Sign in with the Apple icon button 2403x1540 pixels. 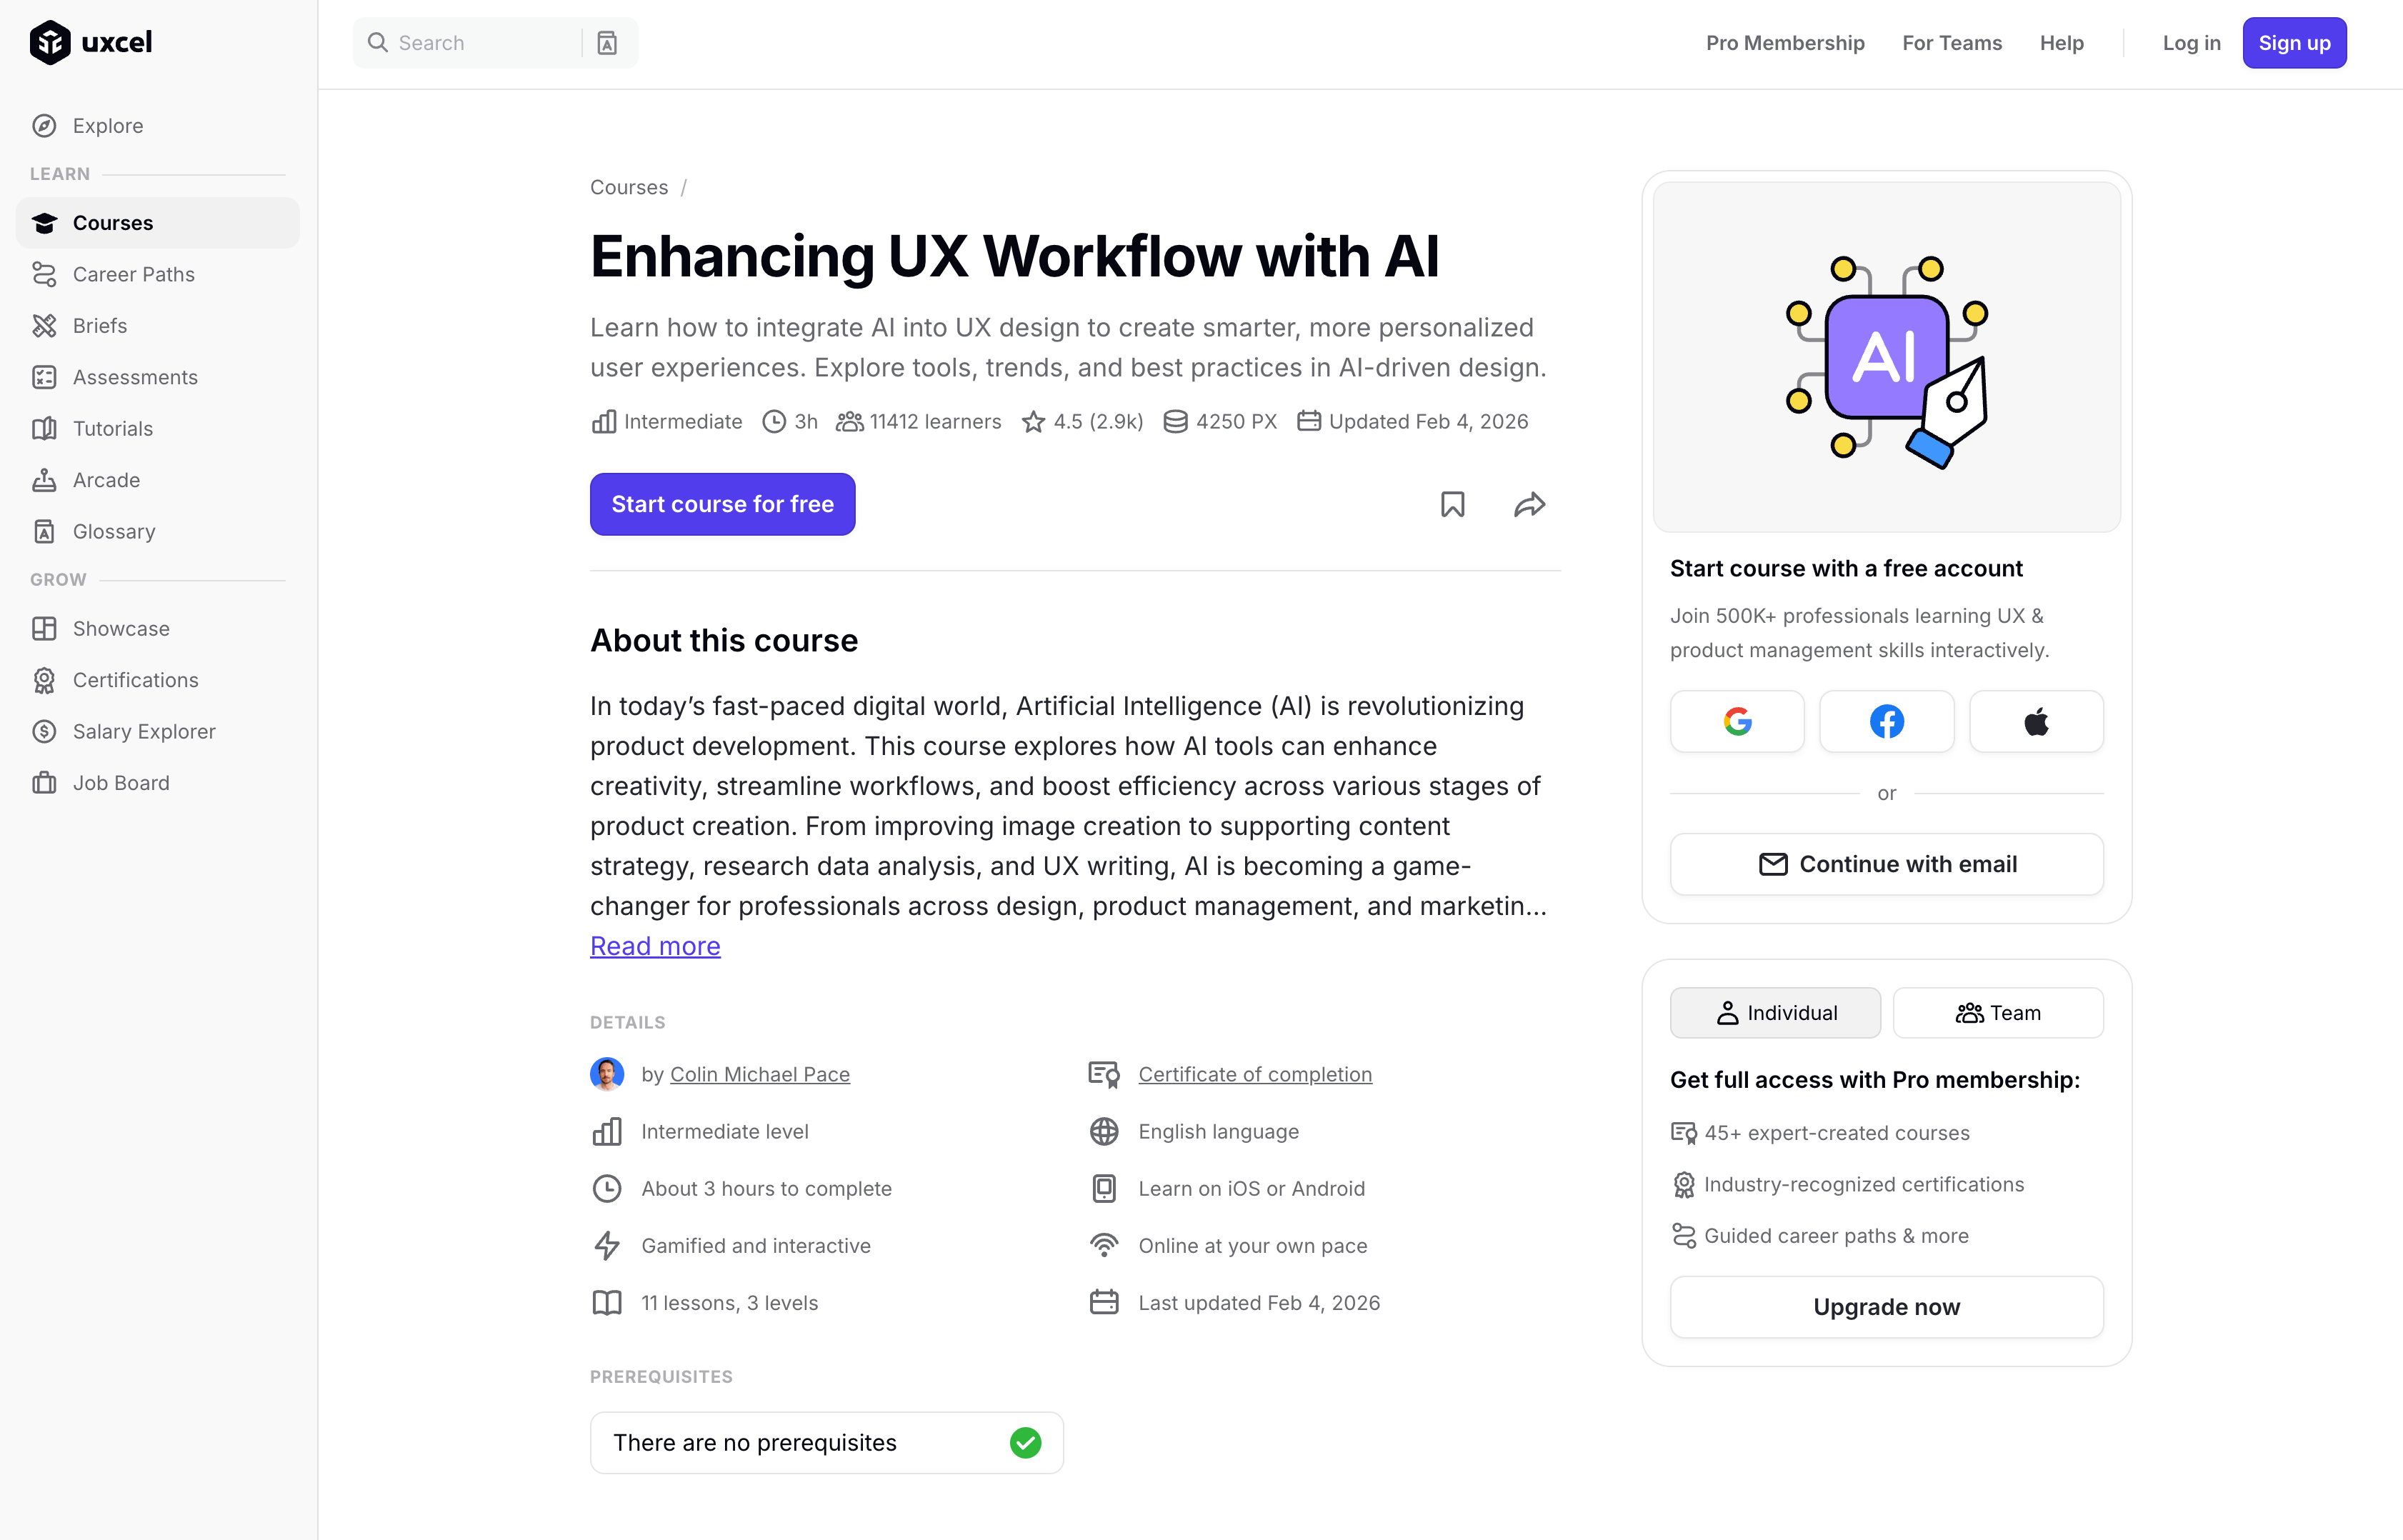tap(2036, 721)
